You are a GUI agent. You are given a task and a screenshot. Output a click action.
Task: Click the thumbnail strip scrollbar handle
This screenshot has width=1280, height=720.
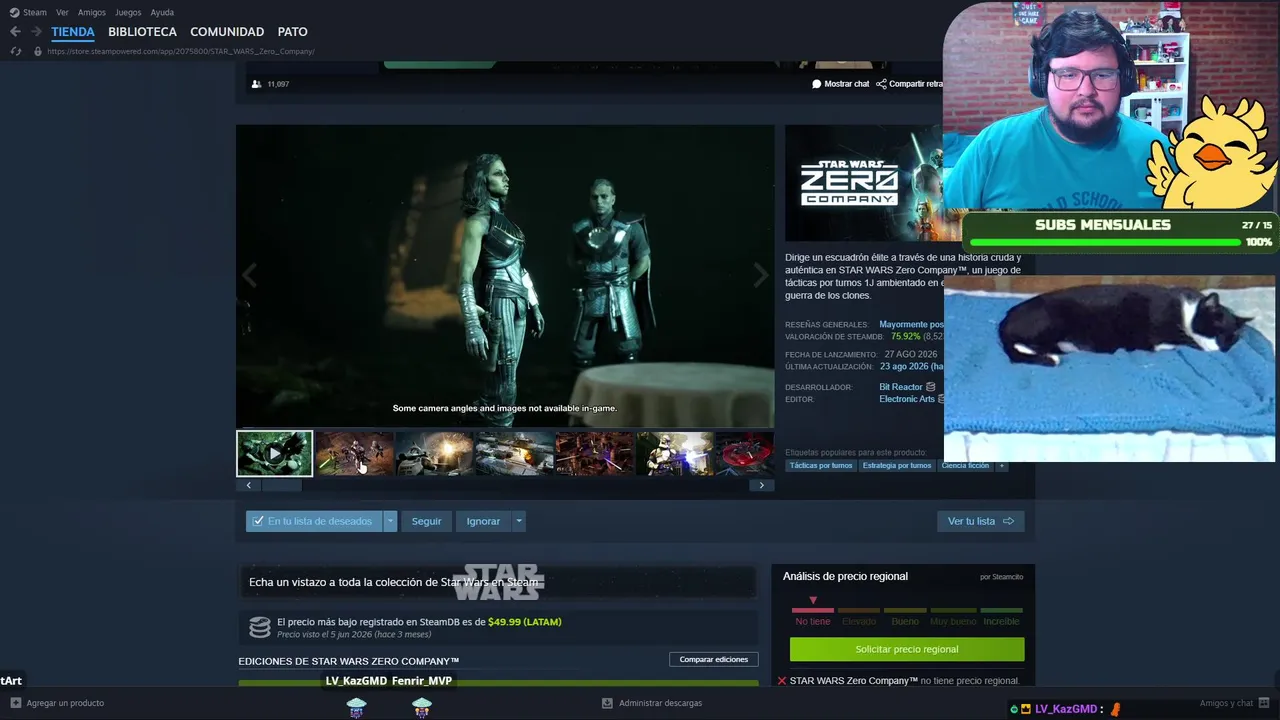[x=281, y=485]
